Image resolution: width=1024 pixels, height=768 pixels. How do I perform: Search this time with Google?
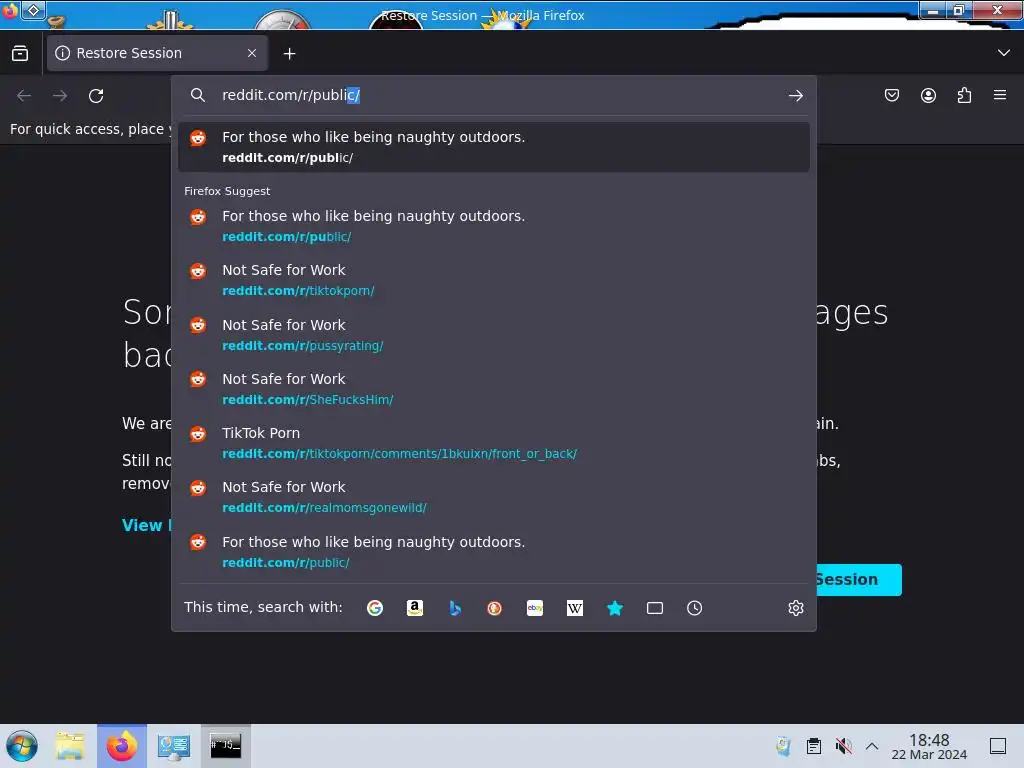click(375, 608)
